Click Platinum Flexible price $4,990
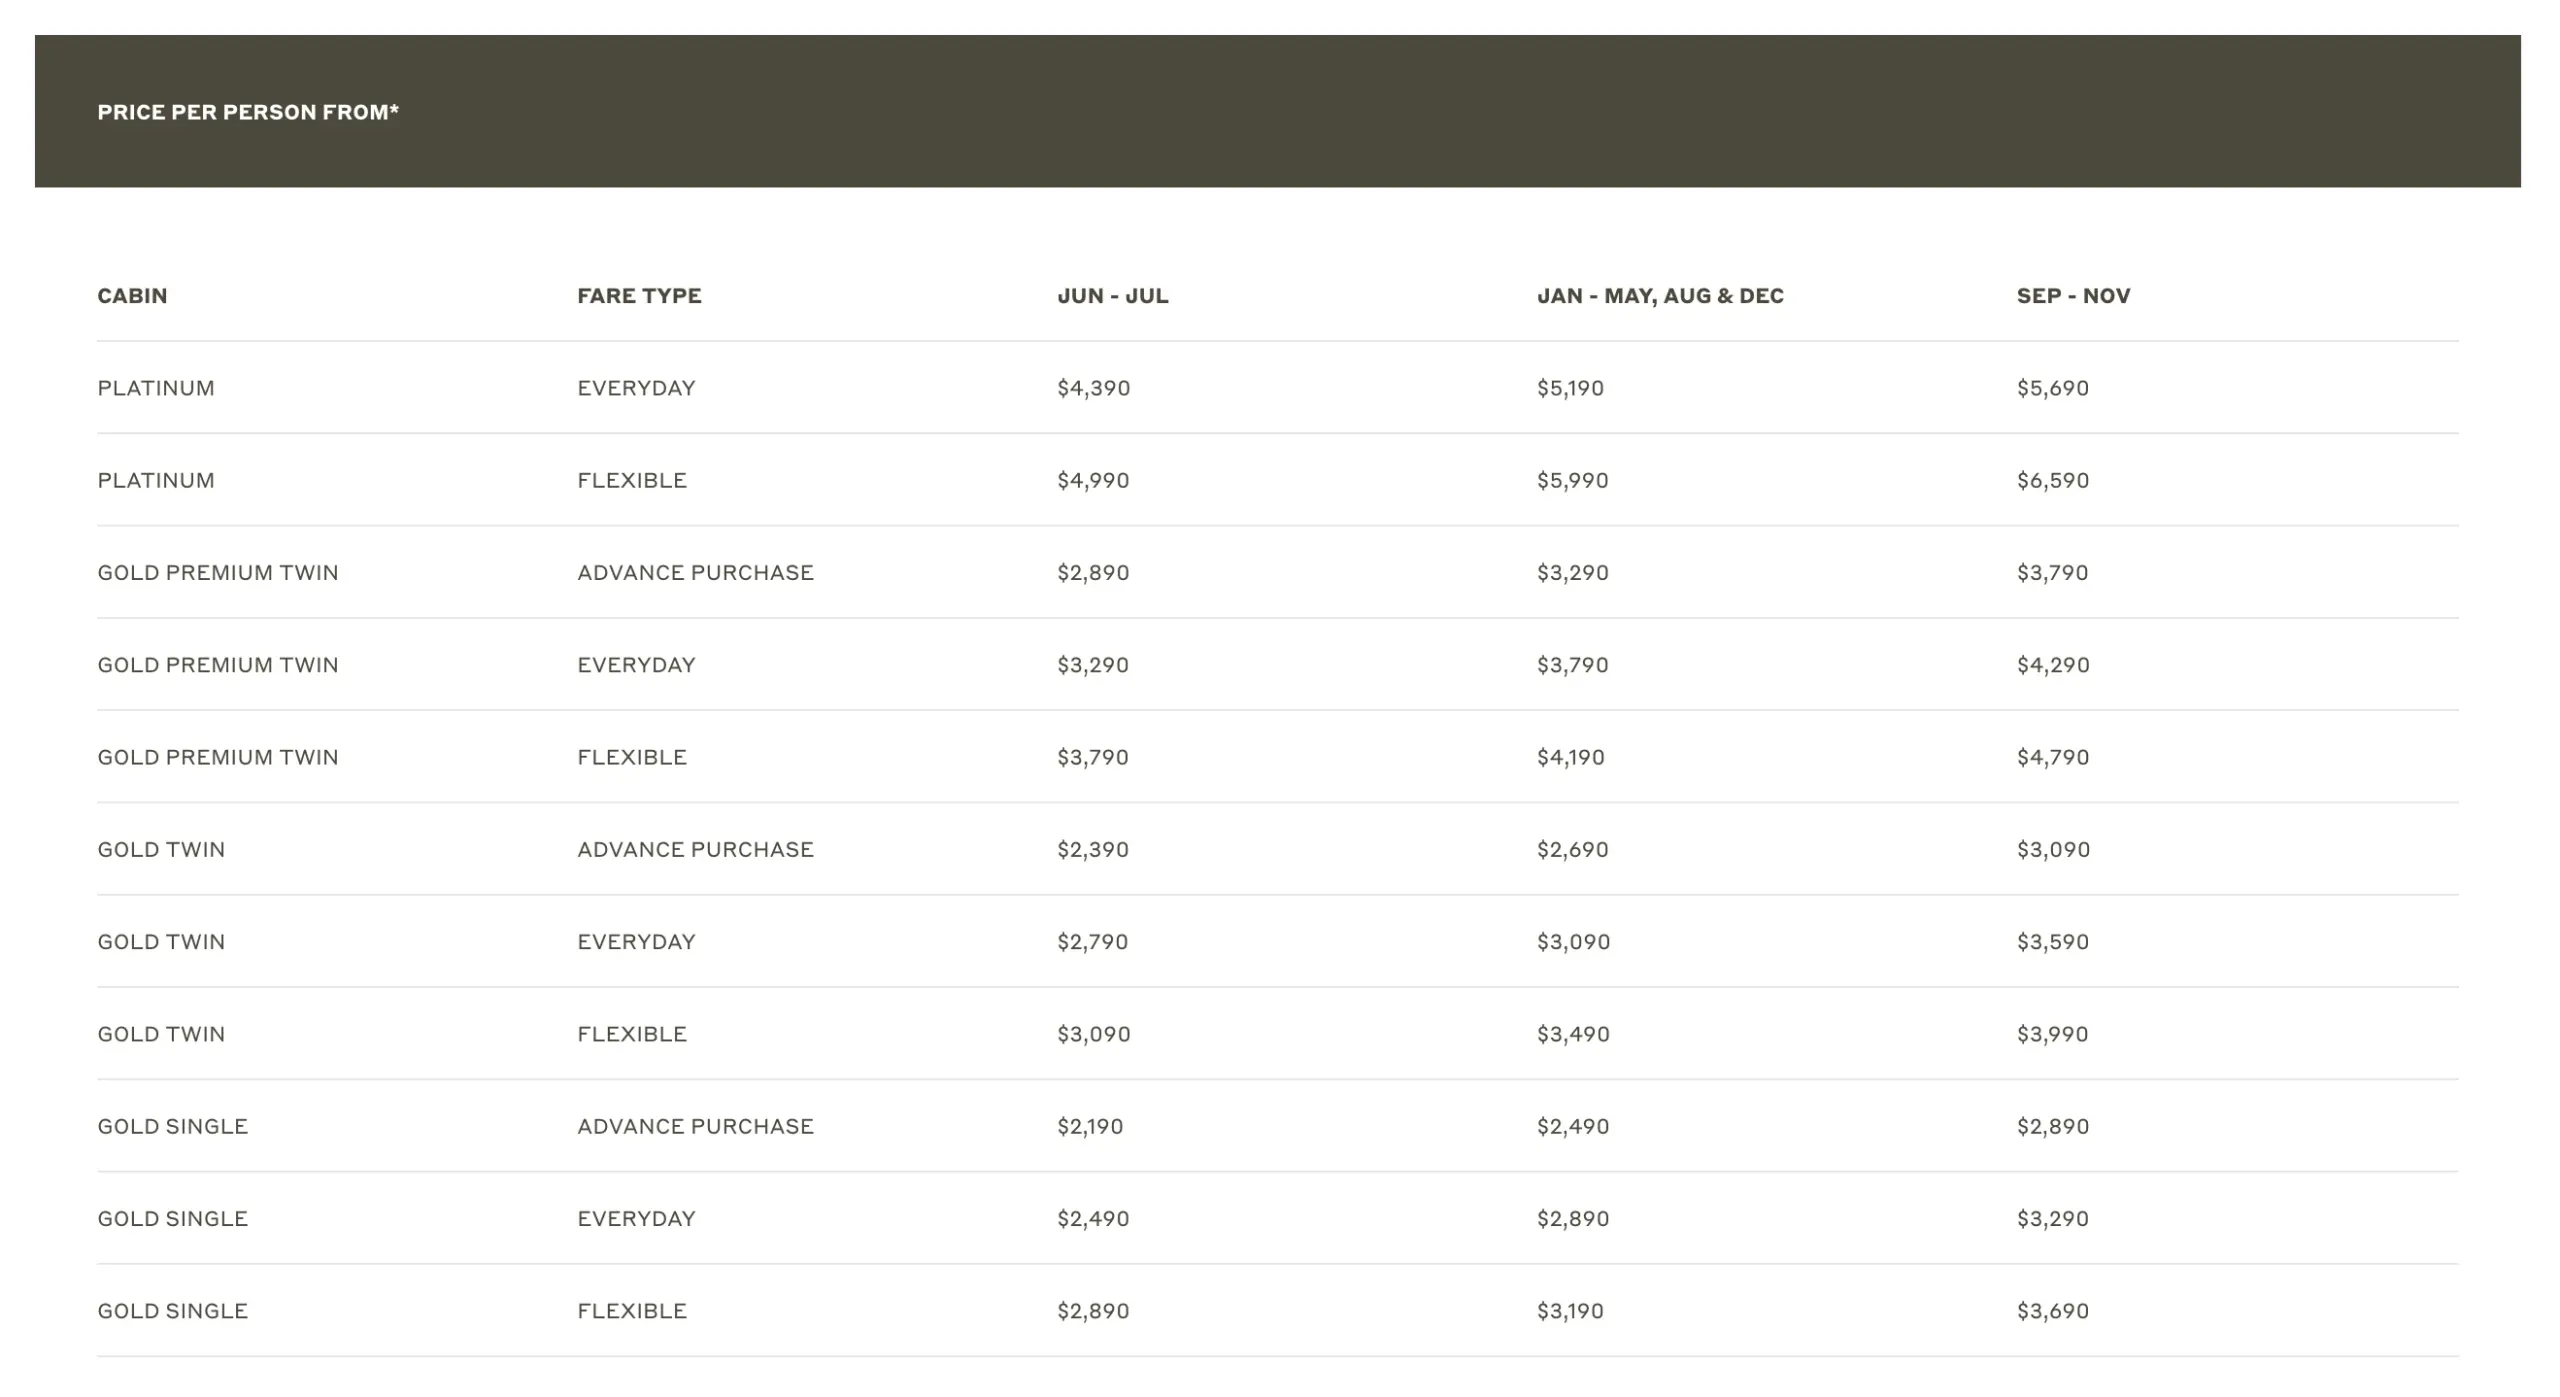Viewport: 2560px width, 1397px height. pyautogui.click(x=1093, y=480)
